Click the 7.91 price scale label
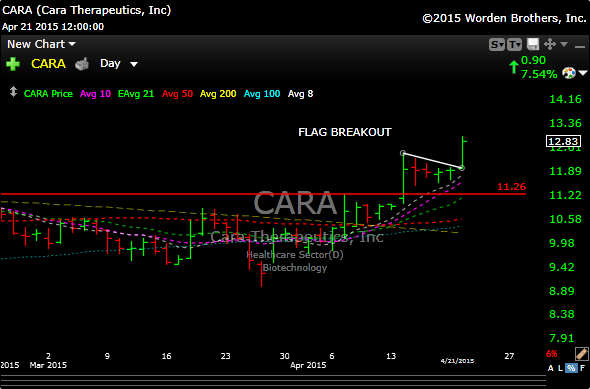 click(x=562, y=338)
